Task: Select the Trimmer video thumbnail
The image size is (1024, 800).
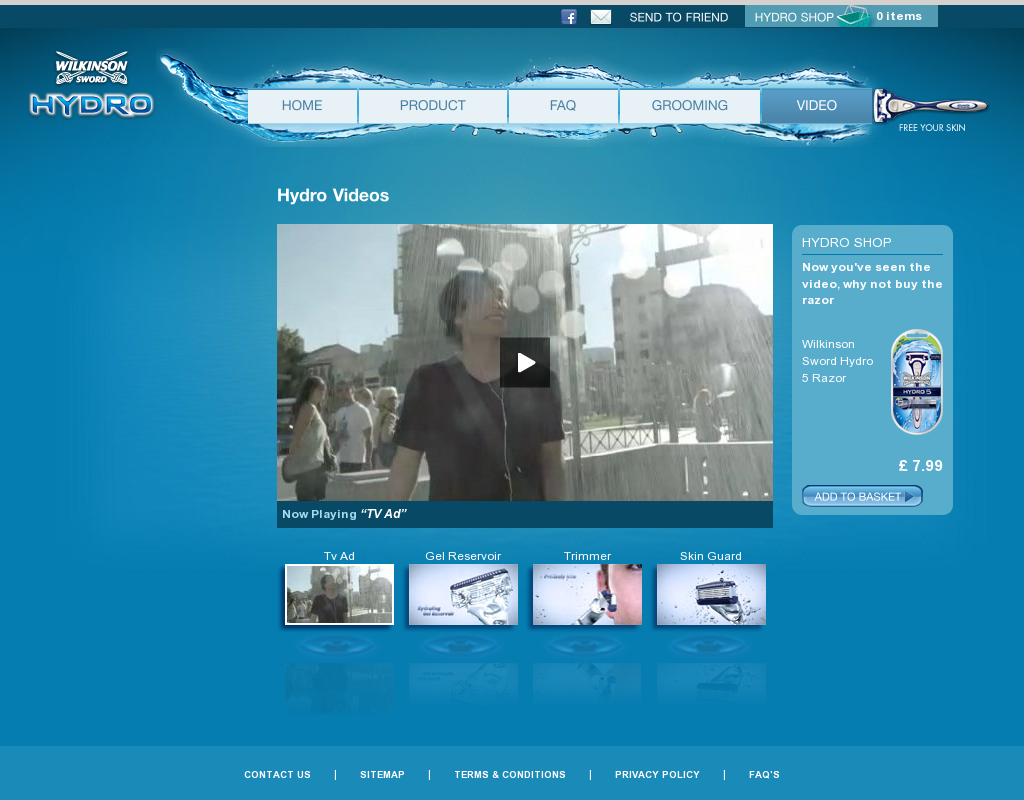Action: click(587, 594)
